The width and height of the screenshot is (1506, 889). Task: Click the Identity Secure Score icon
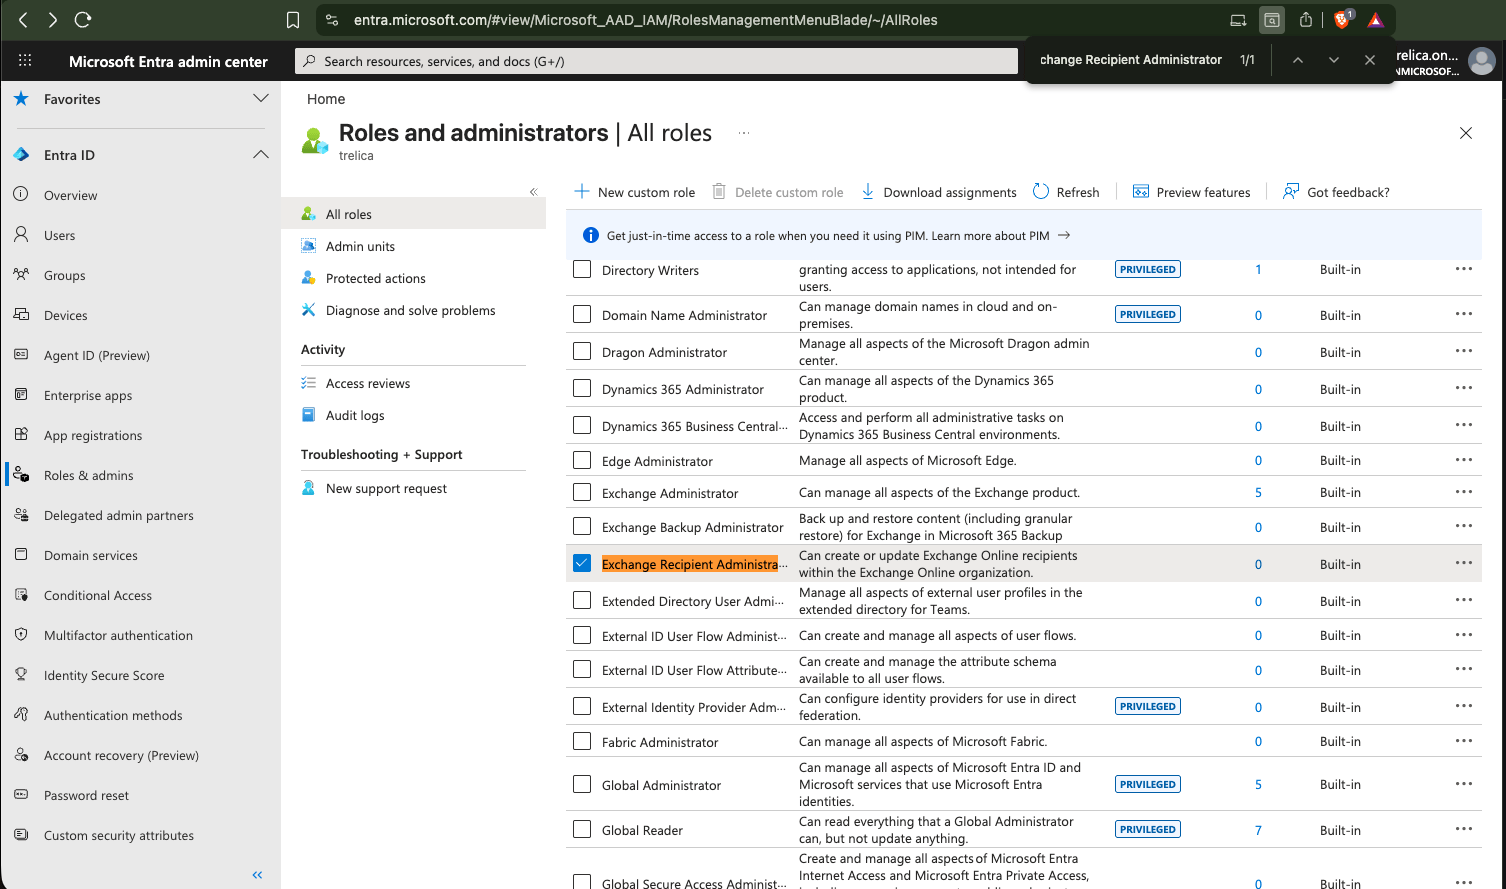click(x=21, y=674)
